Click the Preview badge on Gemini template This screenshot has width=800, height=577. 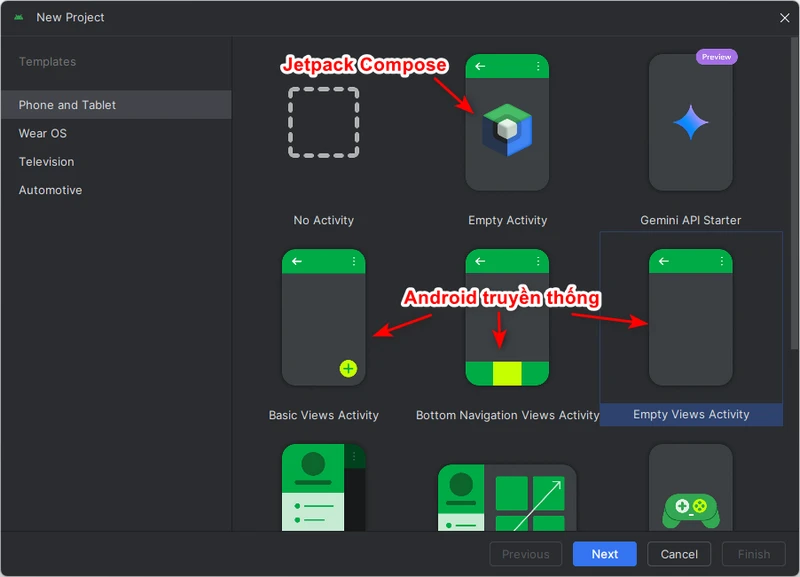tap(716, 57)
